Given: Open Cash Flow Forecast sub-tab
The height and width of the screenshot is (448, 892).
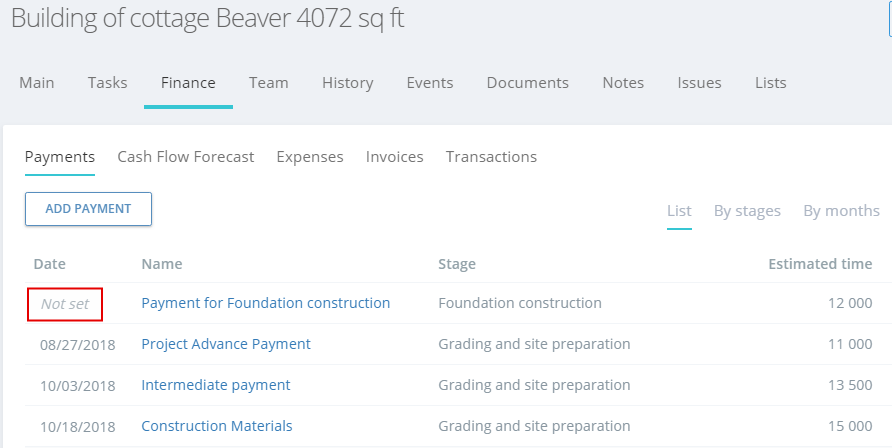Looking at the screenshot, I should point(185,157).
